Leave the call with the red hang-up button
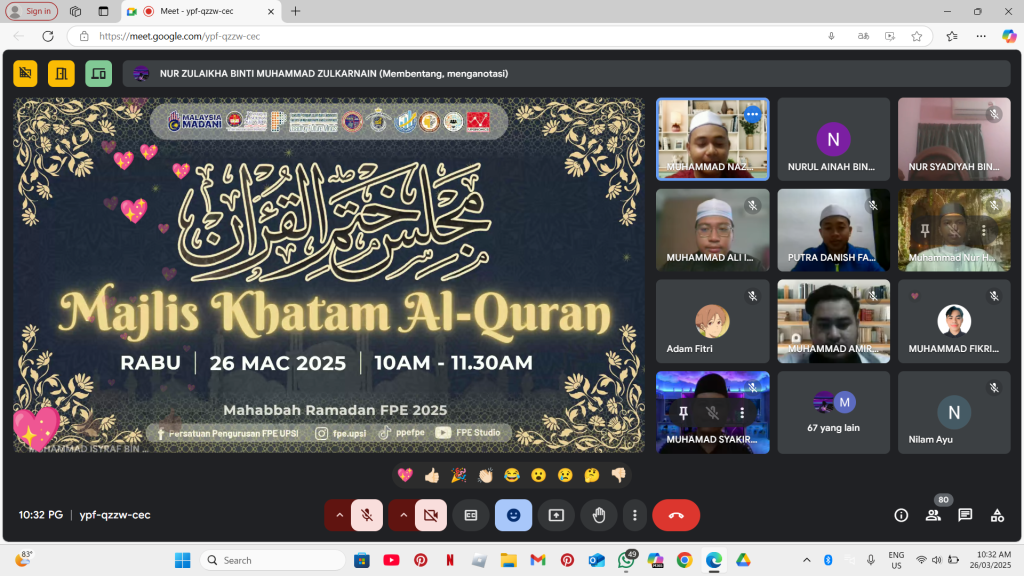 pyautogui.click(x=676, y=515)
